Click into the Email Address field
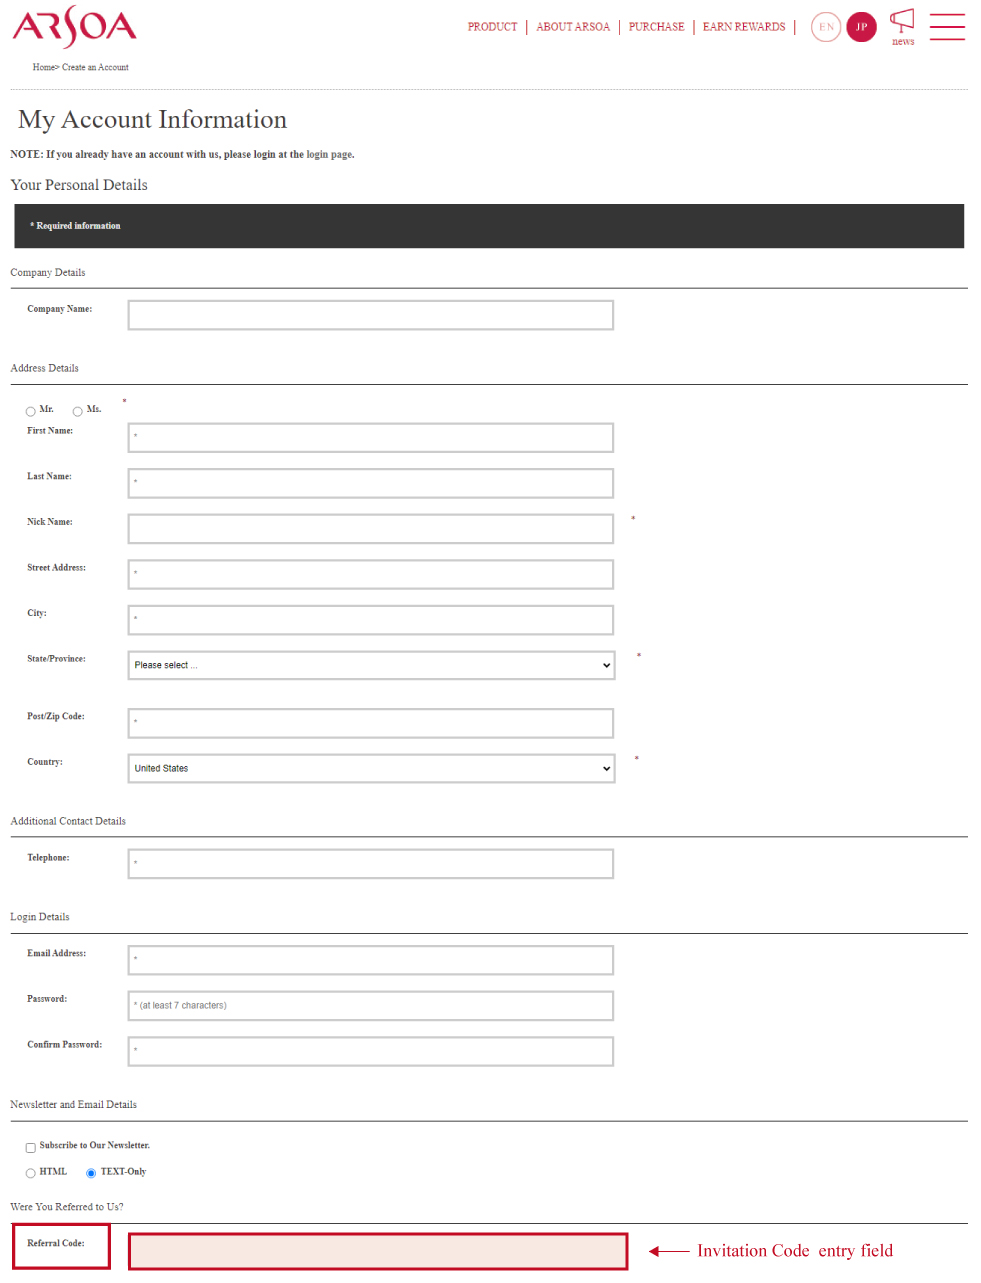Screen dimensions: 981x1283 pos(371,960)
